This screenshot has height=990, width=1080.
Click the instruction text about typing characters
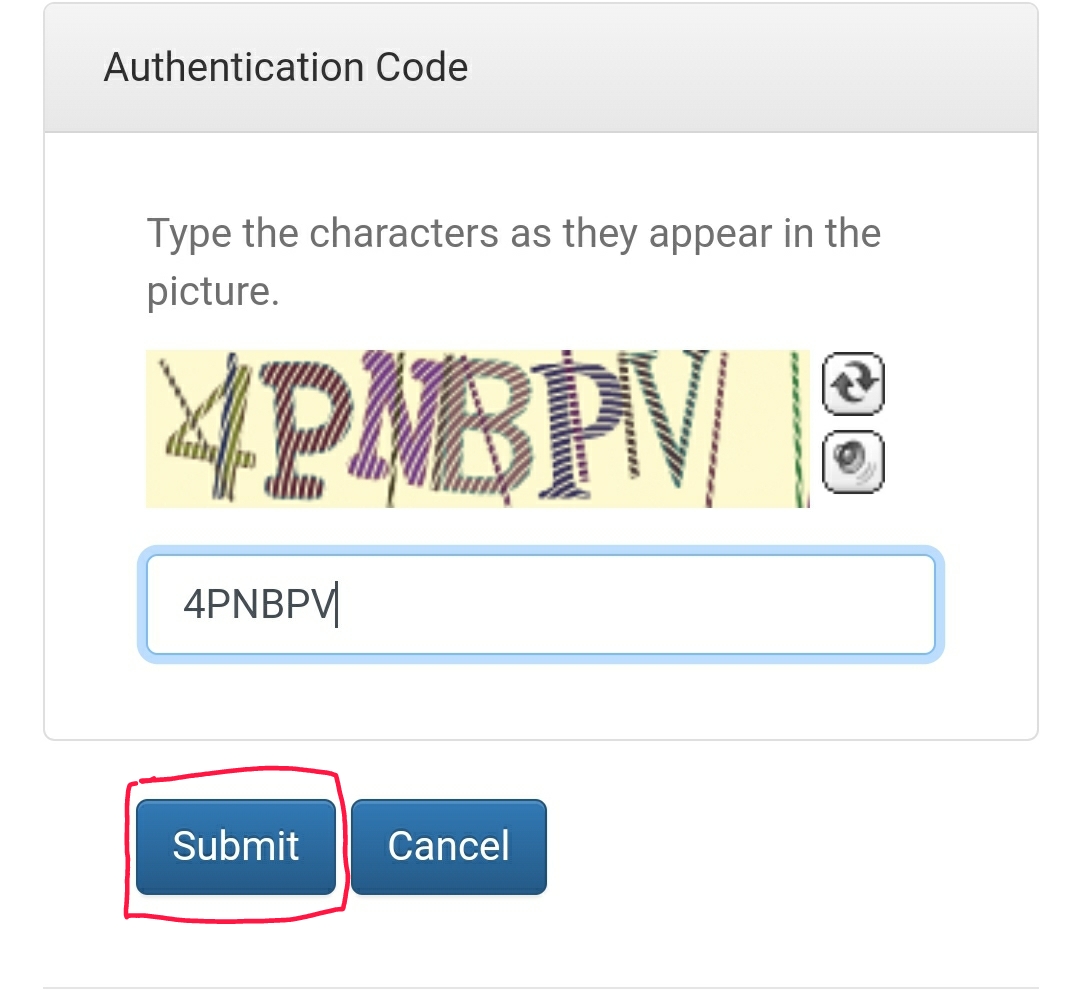(x=513, y=262)
